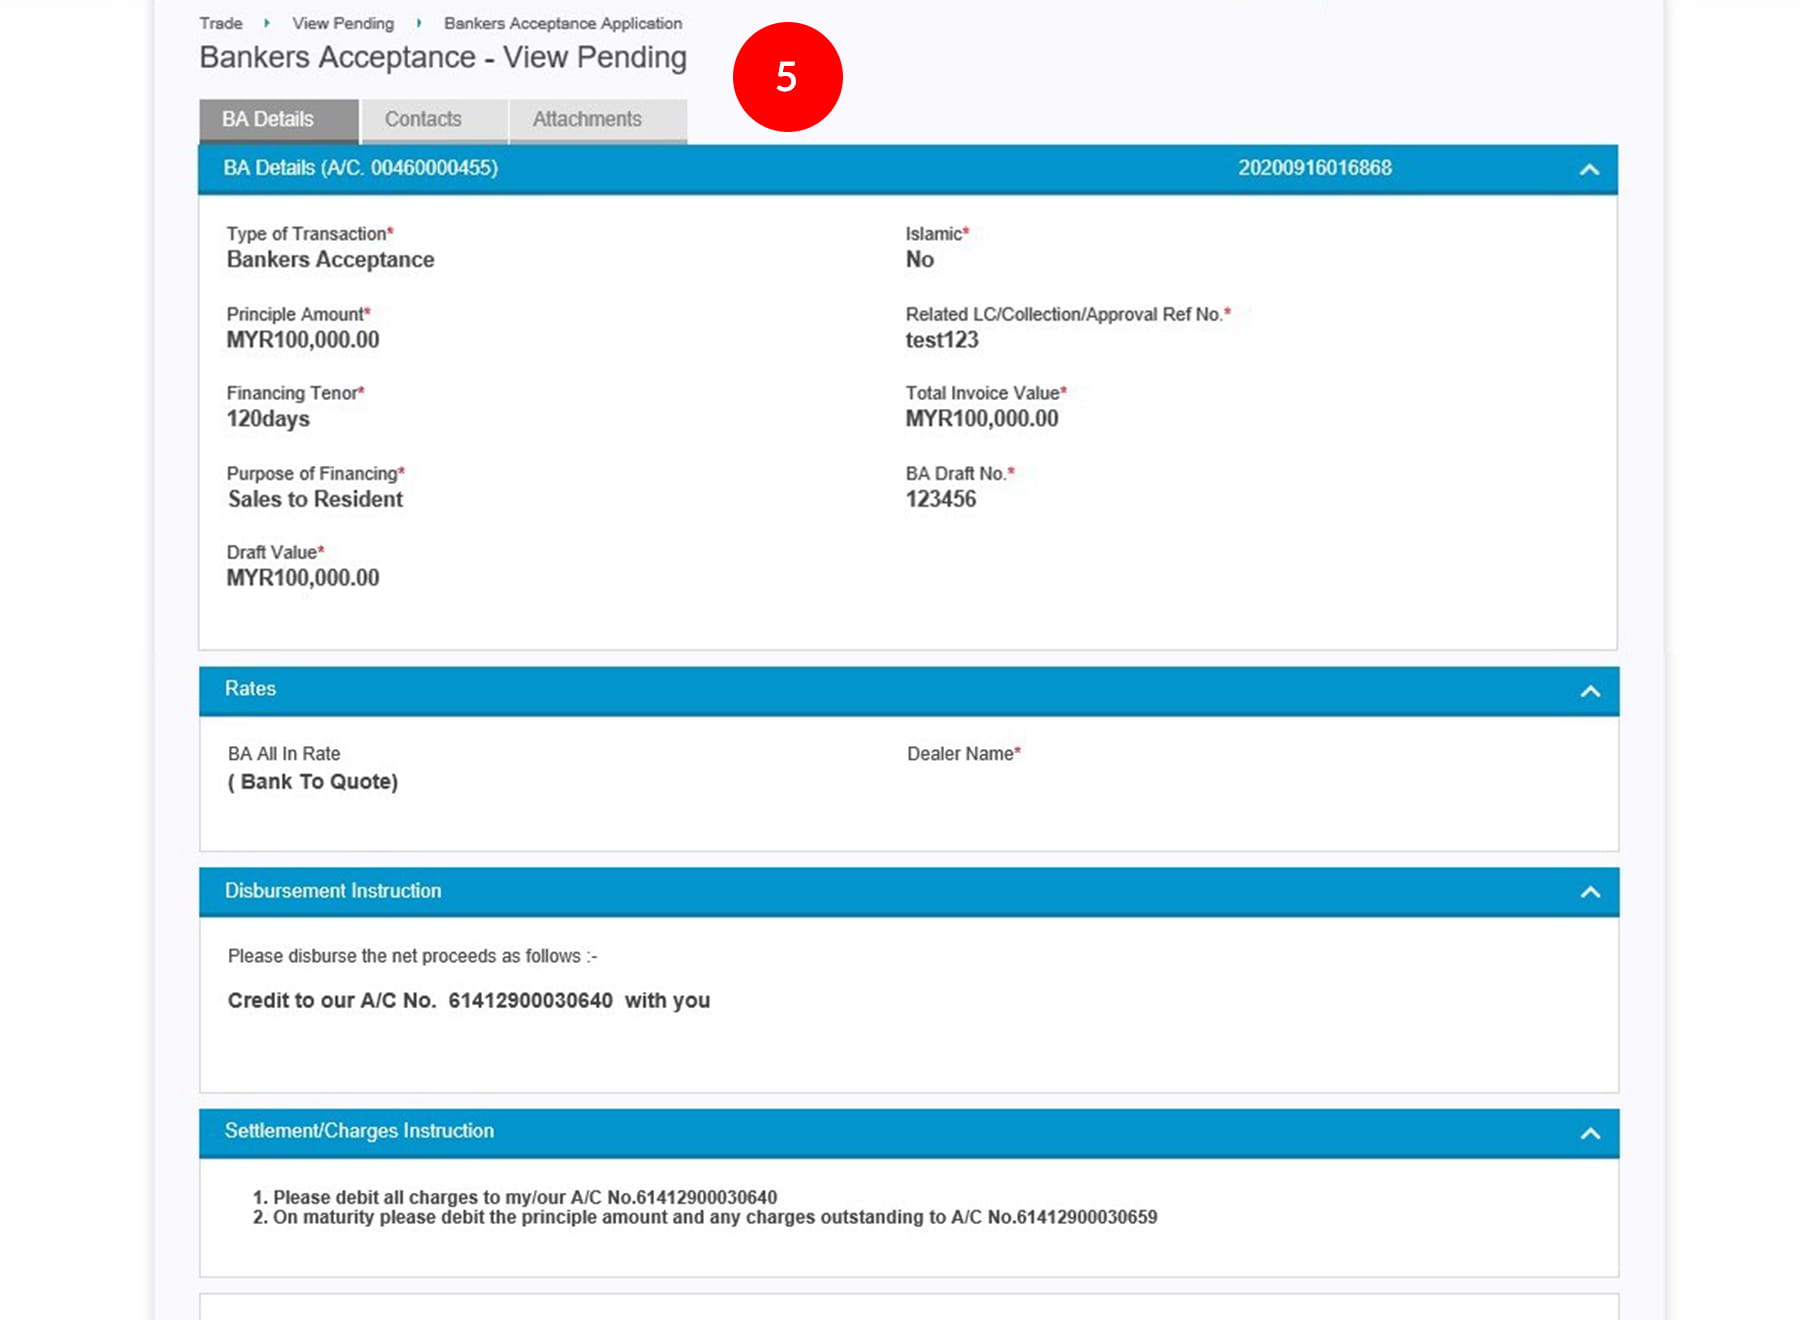Click the View Pending breadcrumb link
The width and height of the screenshot is (1800, 1320).
click(343, 23)
